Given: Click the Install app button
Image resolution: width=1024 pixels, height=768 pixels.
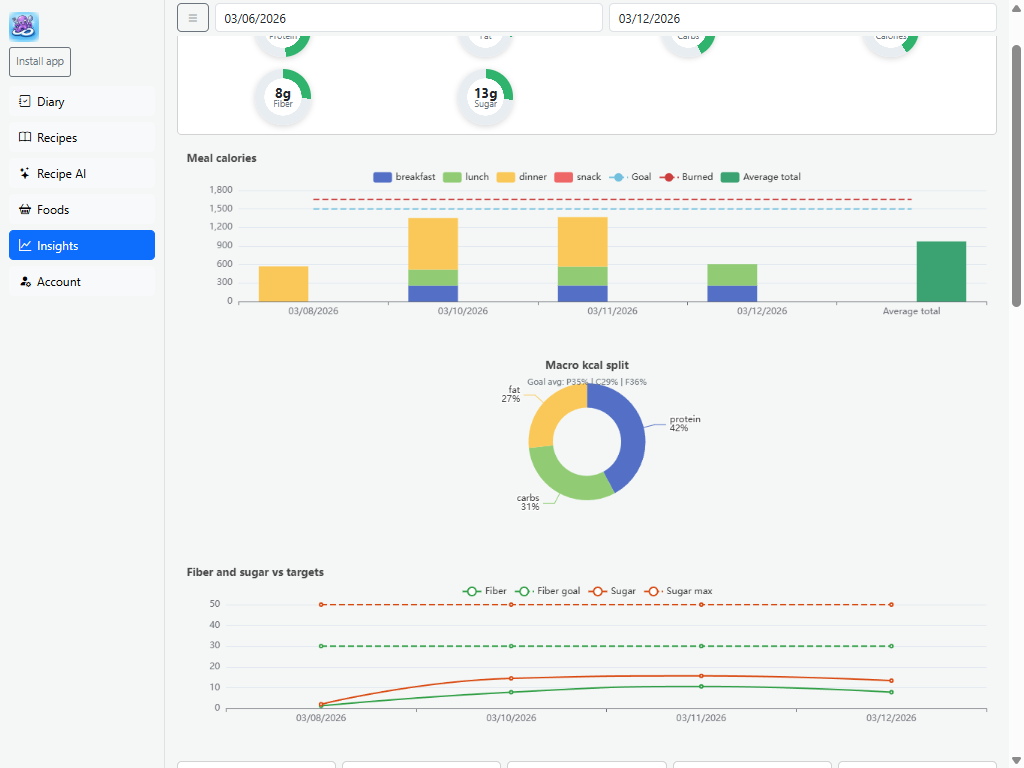Looking at the screenshot, I should 39,61.
